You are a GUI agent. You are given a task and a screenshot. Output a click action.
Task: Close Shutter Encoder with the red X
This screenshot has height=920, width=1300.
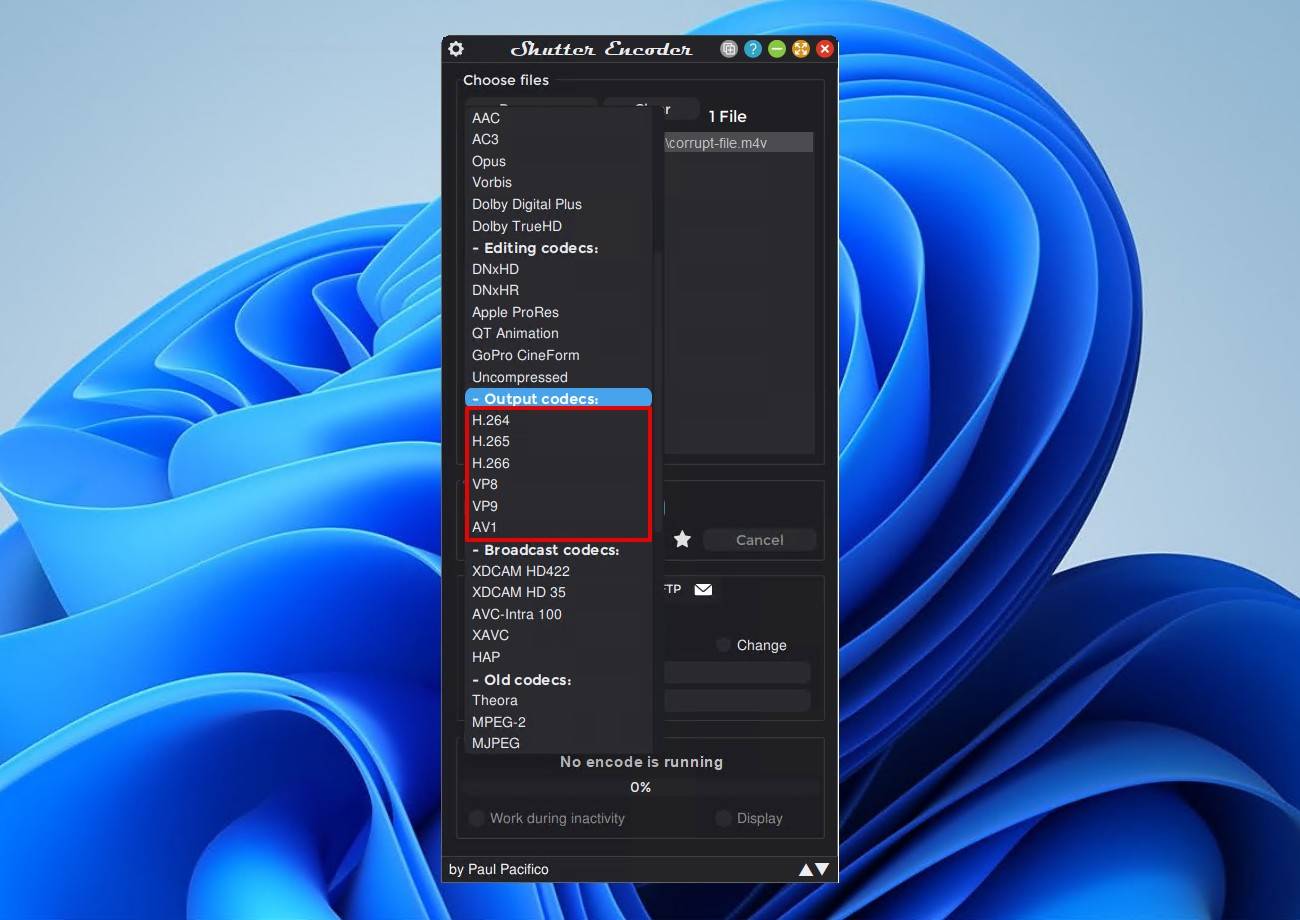[x=825, y=49]
